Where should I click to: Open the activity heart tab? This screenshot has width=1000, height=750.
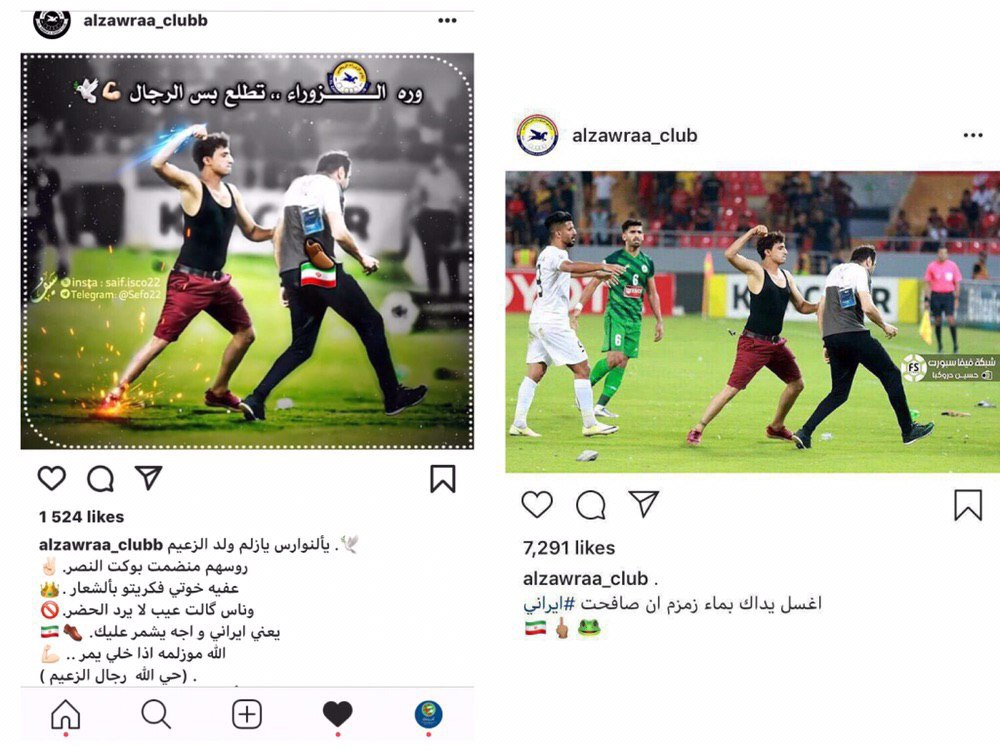pyautogui.click(x=337, y=714)
